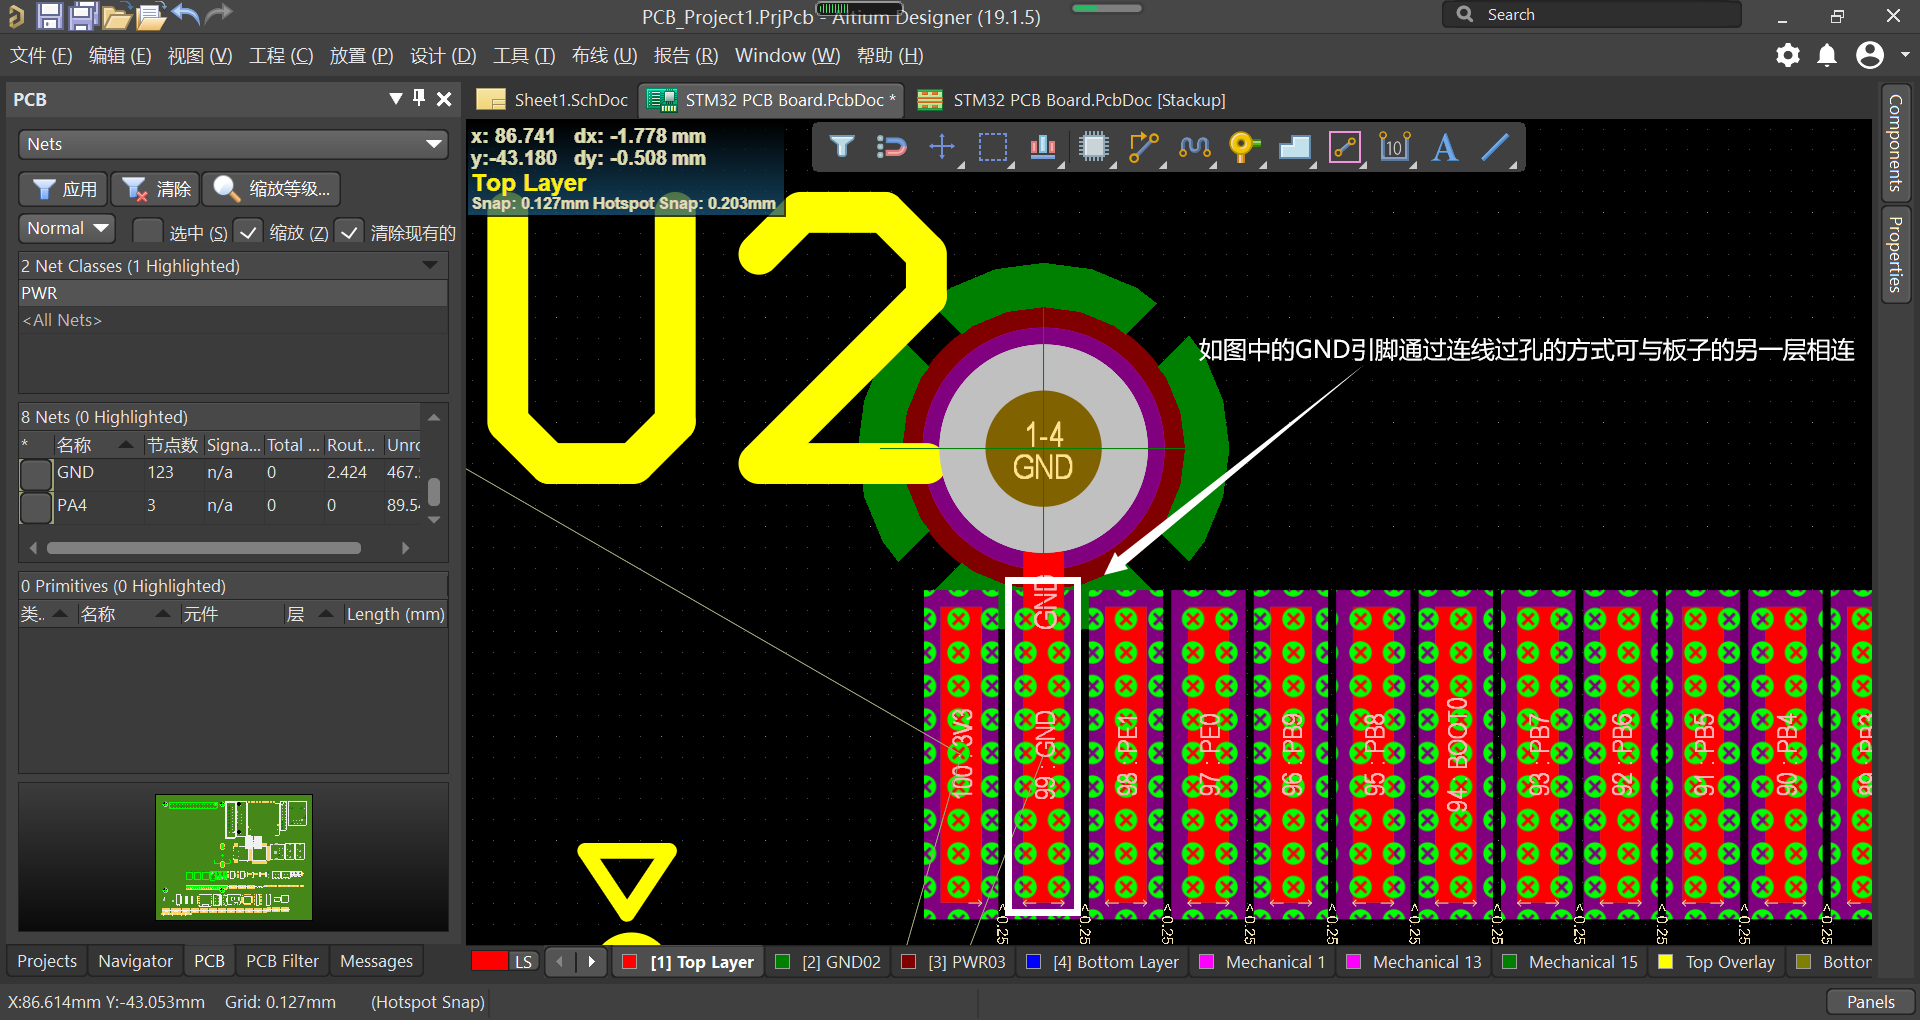Click the board overview thumbnail
The height and width of the screenshot is (1020, 1920).
tap(234, 857)
